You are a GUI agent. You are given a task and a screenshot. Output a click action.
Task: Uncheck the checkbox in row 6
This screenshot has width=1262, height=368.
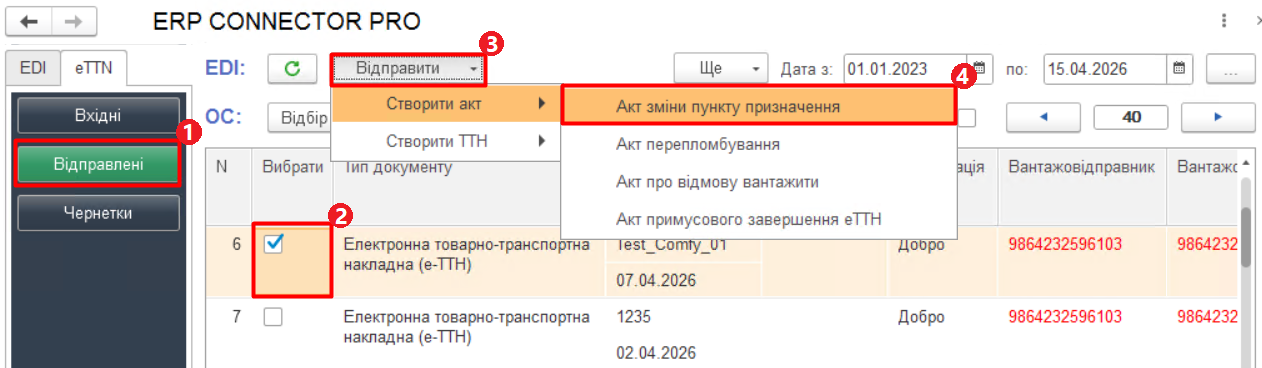(x=273, y=244)
